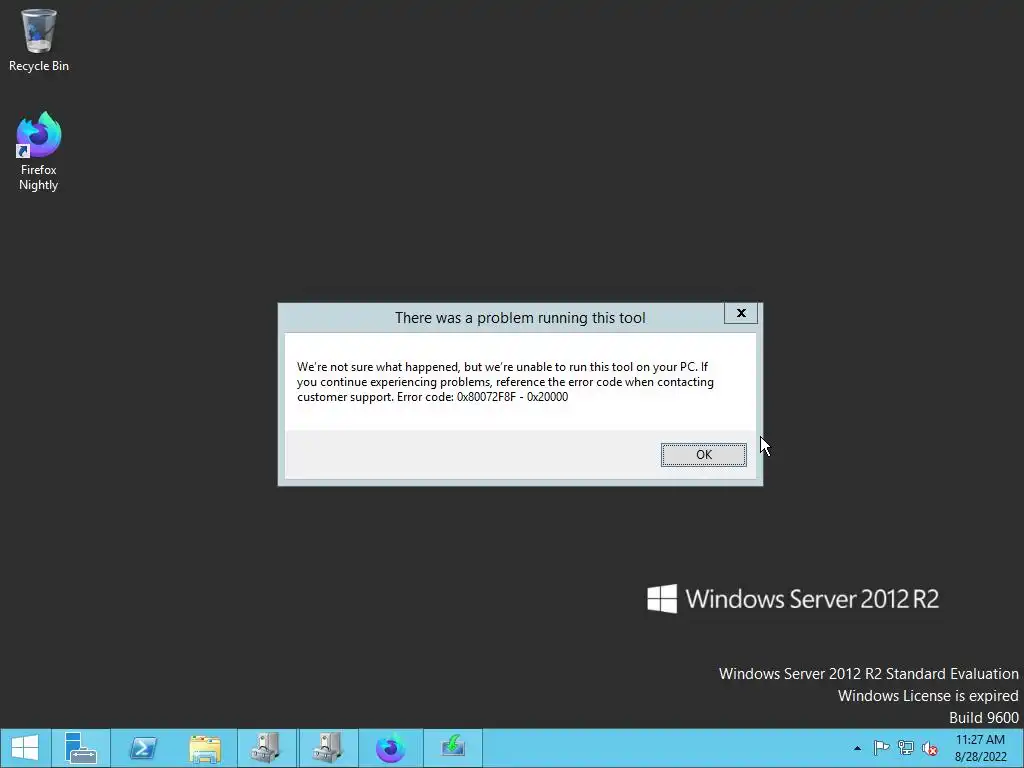The height and width of the screenshot is (768, 1024).
Task: Click the error code text 0x80072F8F - 0x20000
Action: (x=512, y=397)
